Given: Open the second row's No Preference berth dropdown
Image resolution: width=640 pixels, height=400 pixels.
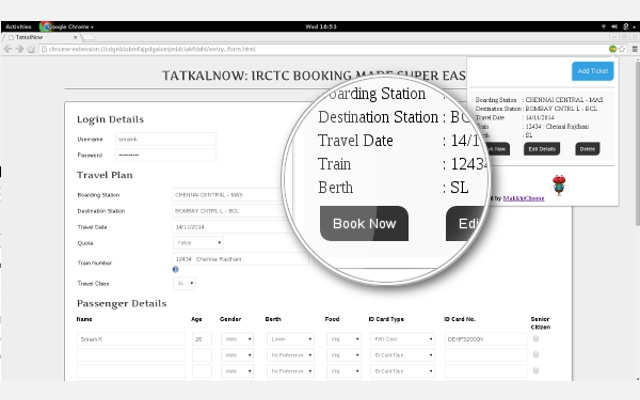Looking at the screenshot, I should (x=291, y=355).
